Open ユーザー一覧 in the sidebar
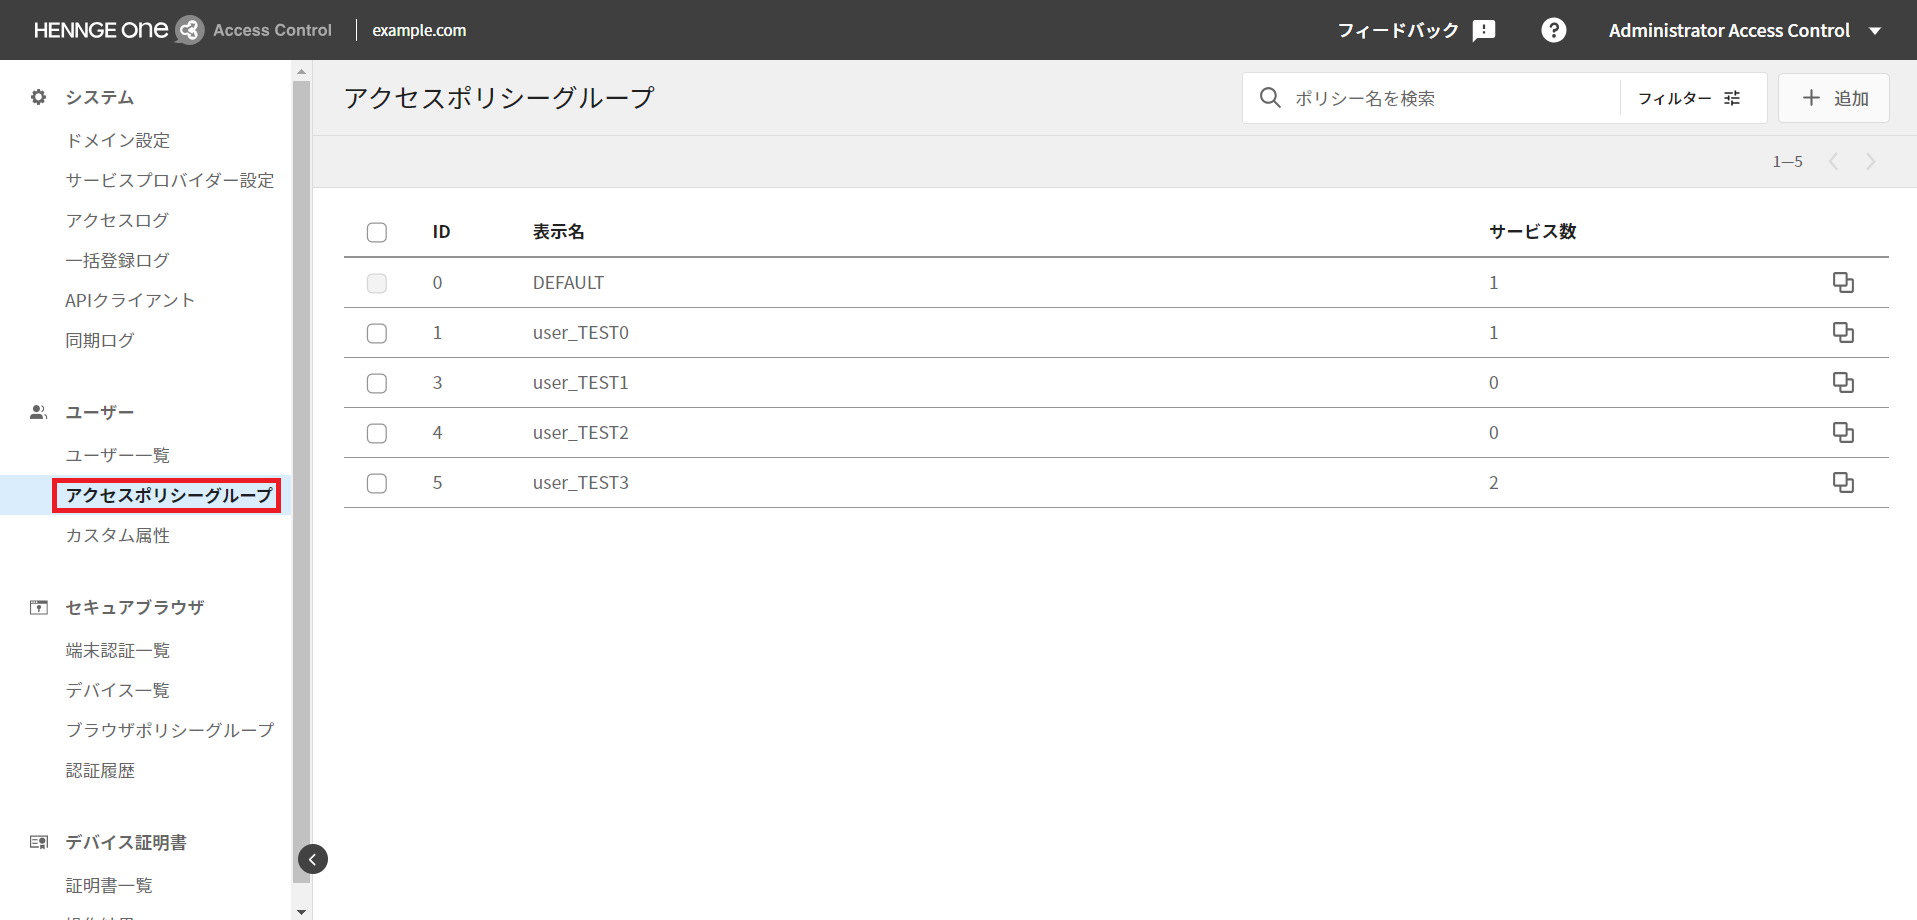This screenshot has height=920, width=1917. coord(118,455)
